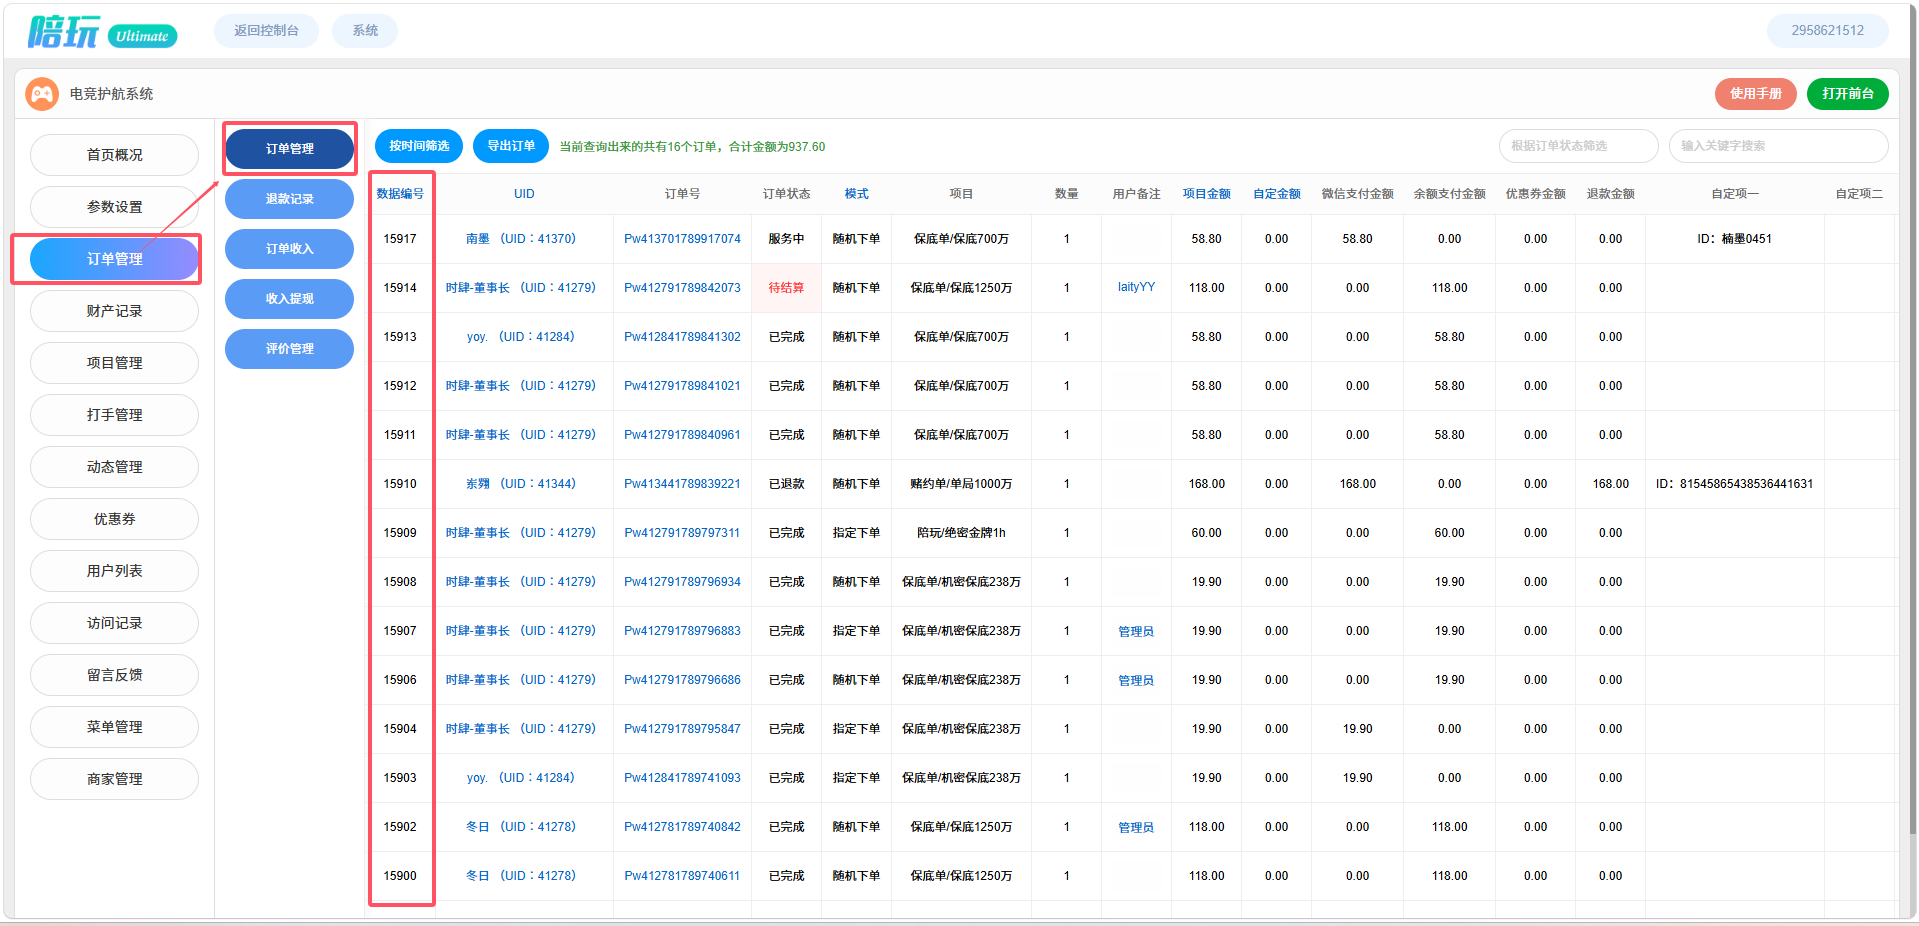
Task: Switch to 订单收入 submenu tab
Action: pyautogui.click(x=289, y=249)
